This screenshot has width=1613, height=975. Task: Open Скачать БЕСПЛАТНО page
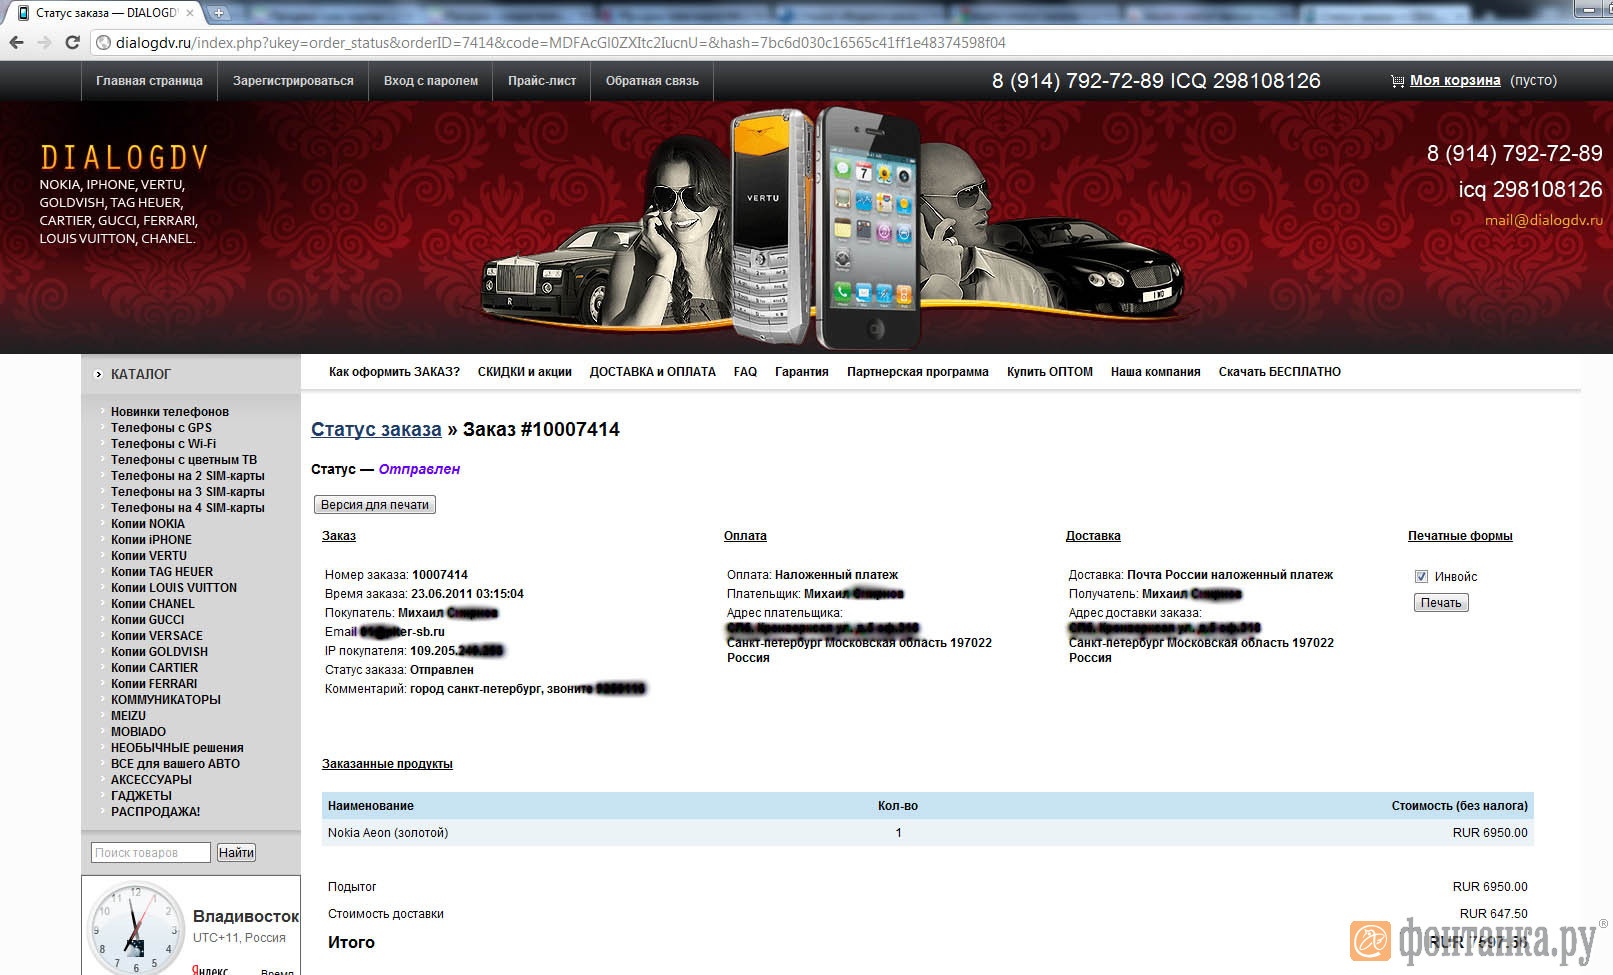1280,372
